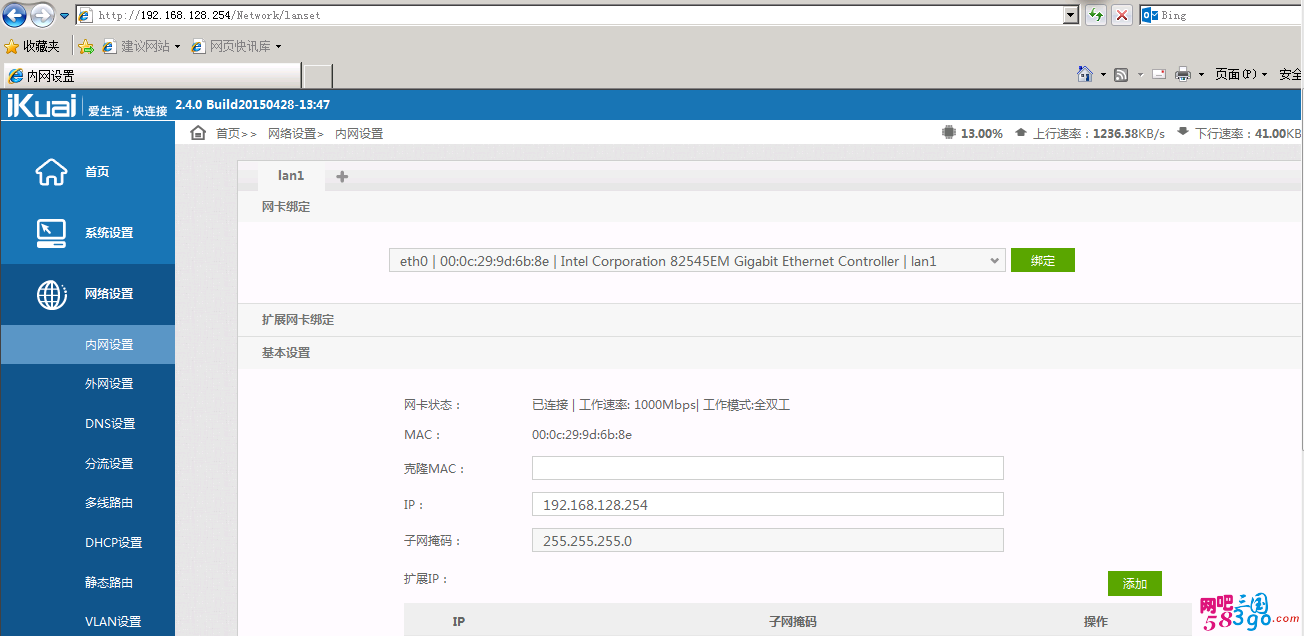This screenshot has height=636, width=1304.
Task: Collapse the 网卡绑定 section header
Action: [x=770, y=207]
